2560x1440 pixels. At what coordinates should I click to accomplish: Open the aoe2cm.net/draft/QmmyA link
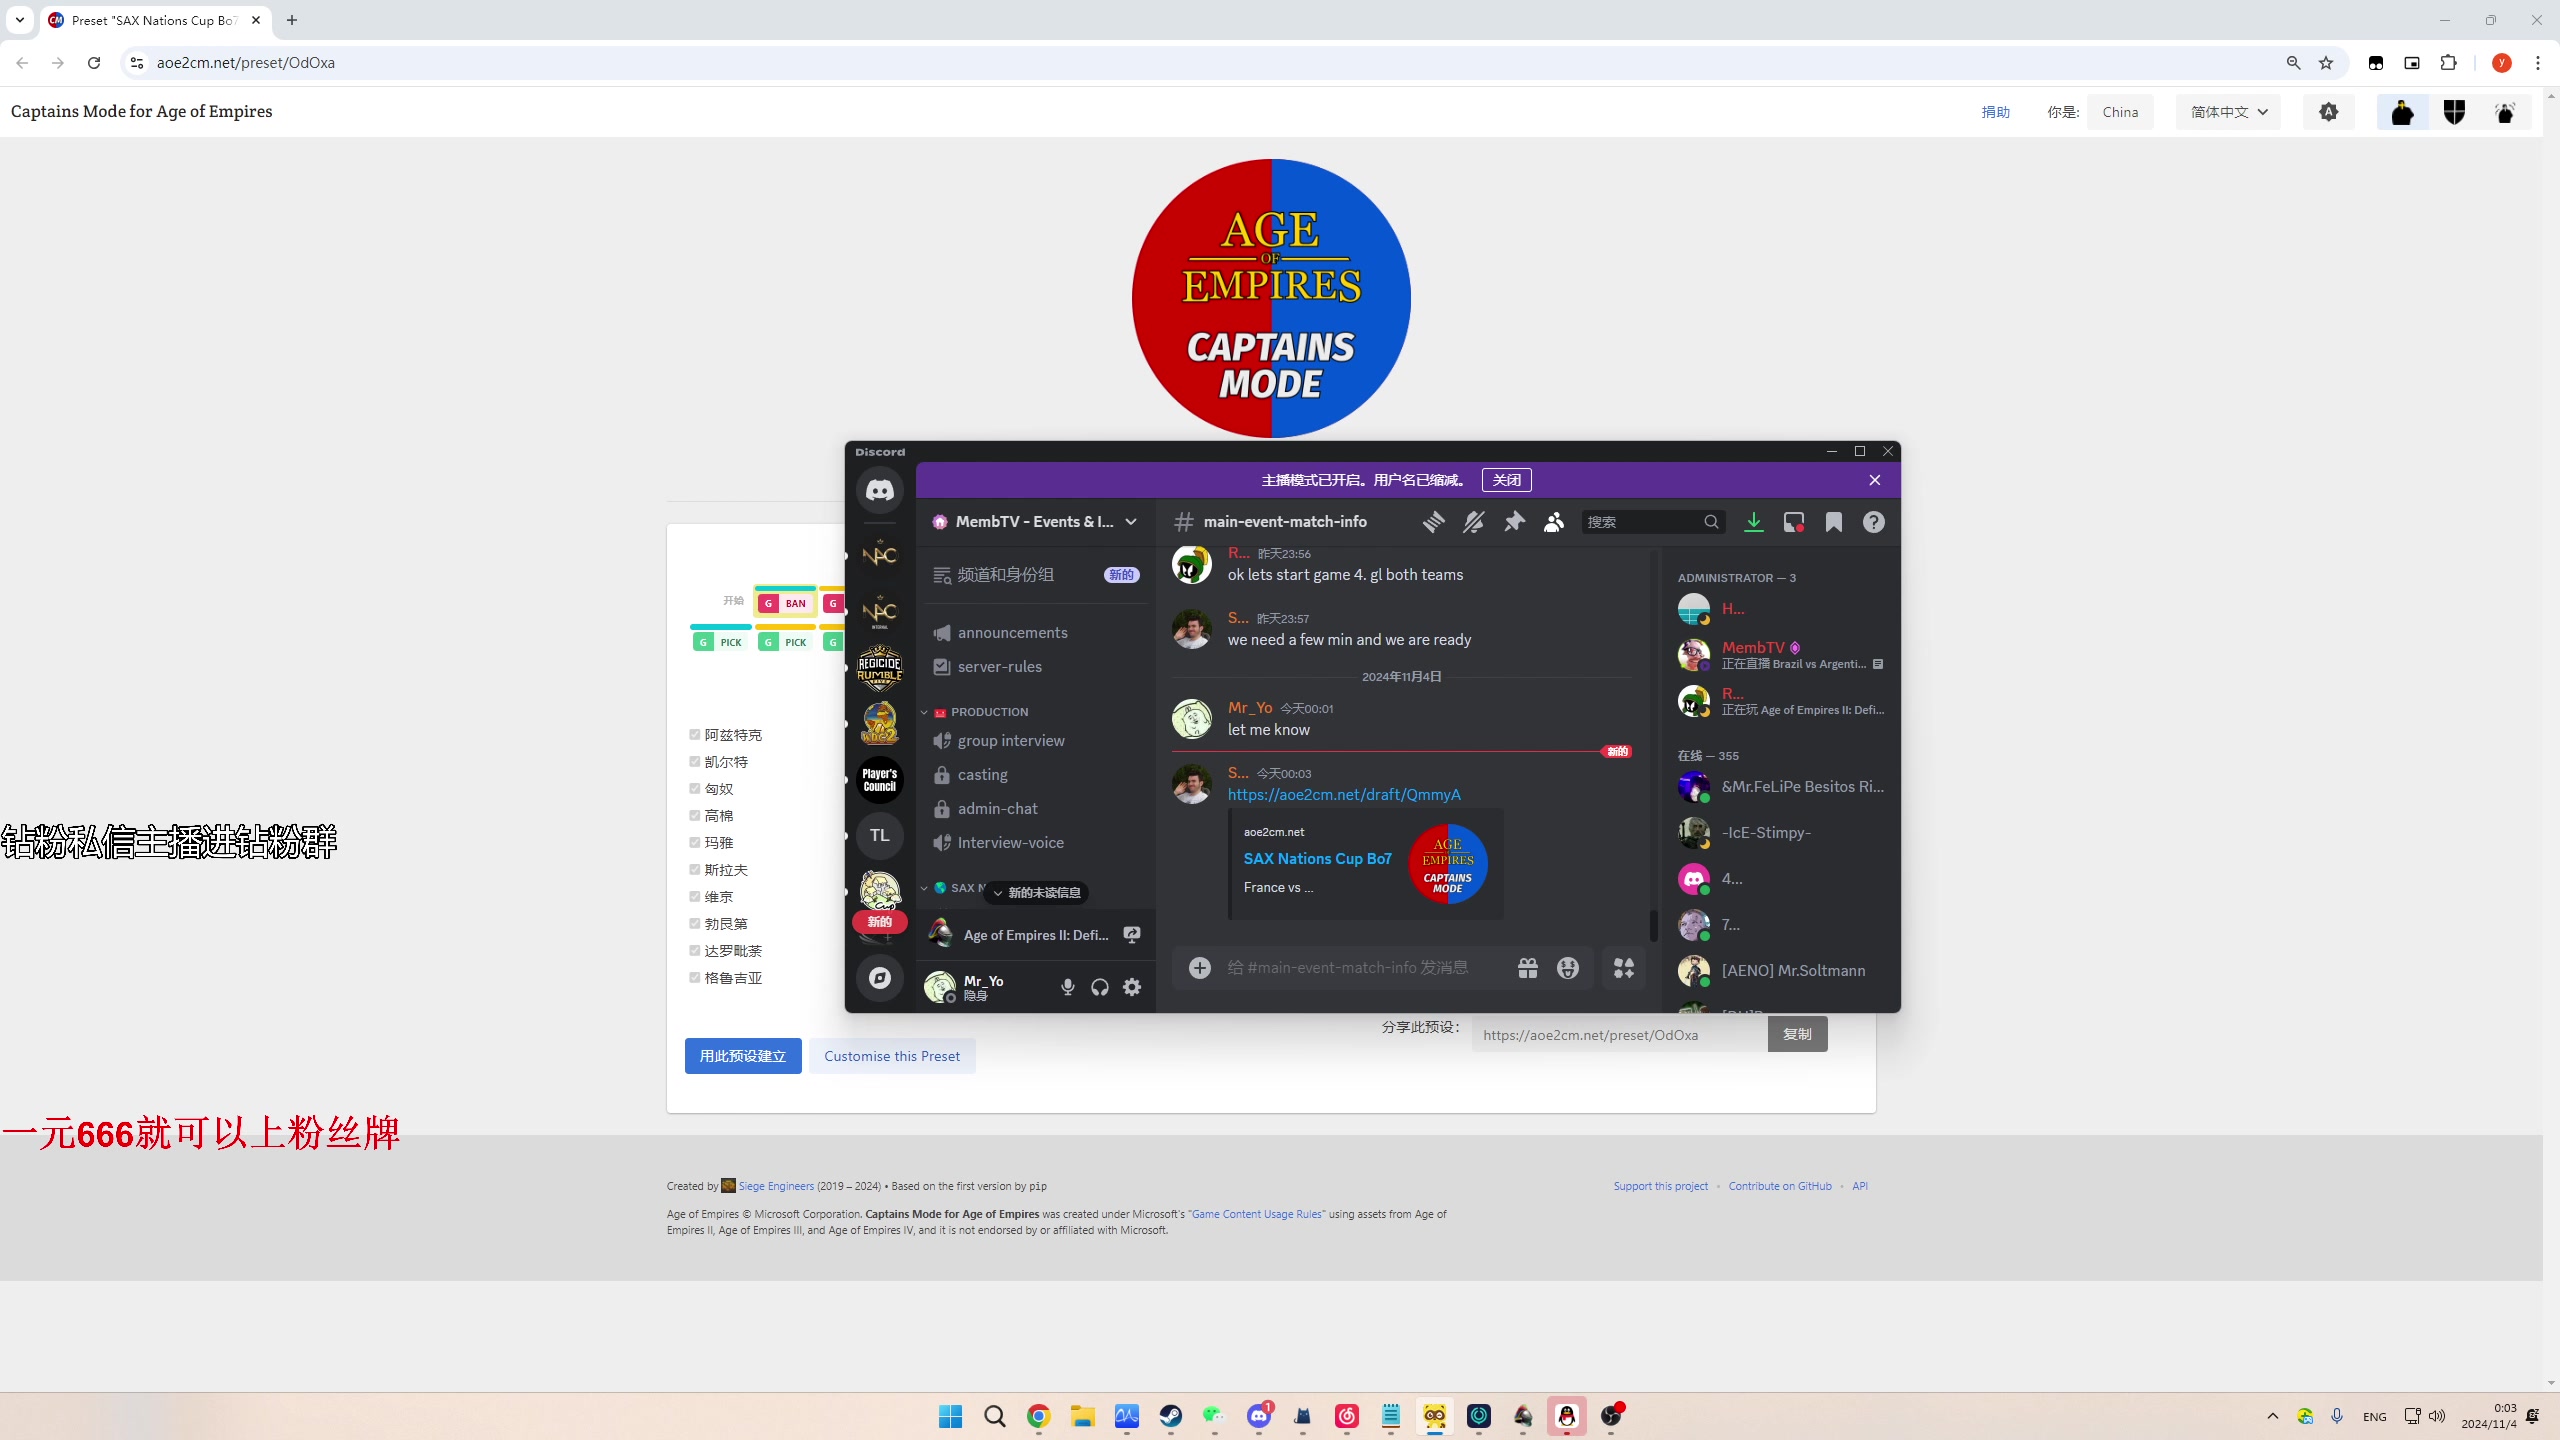pos(1344,795)
